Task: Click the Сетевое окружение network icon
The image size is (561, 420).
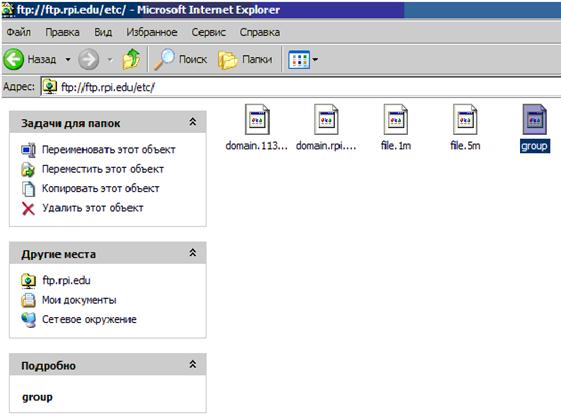Action: [x=28, y=319]
